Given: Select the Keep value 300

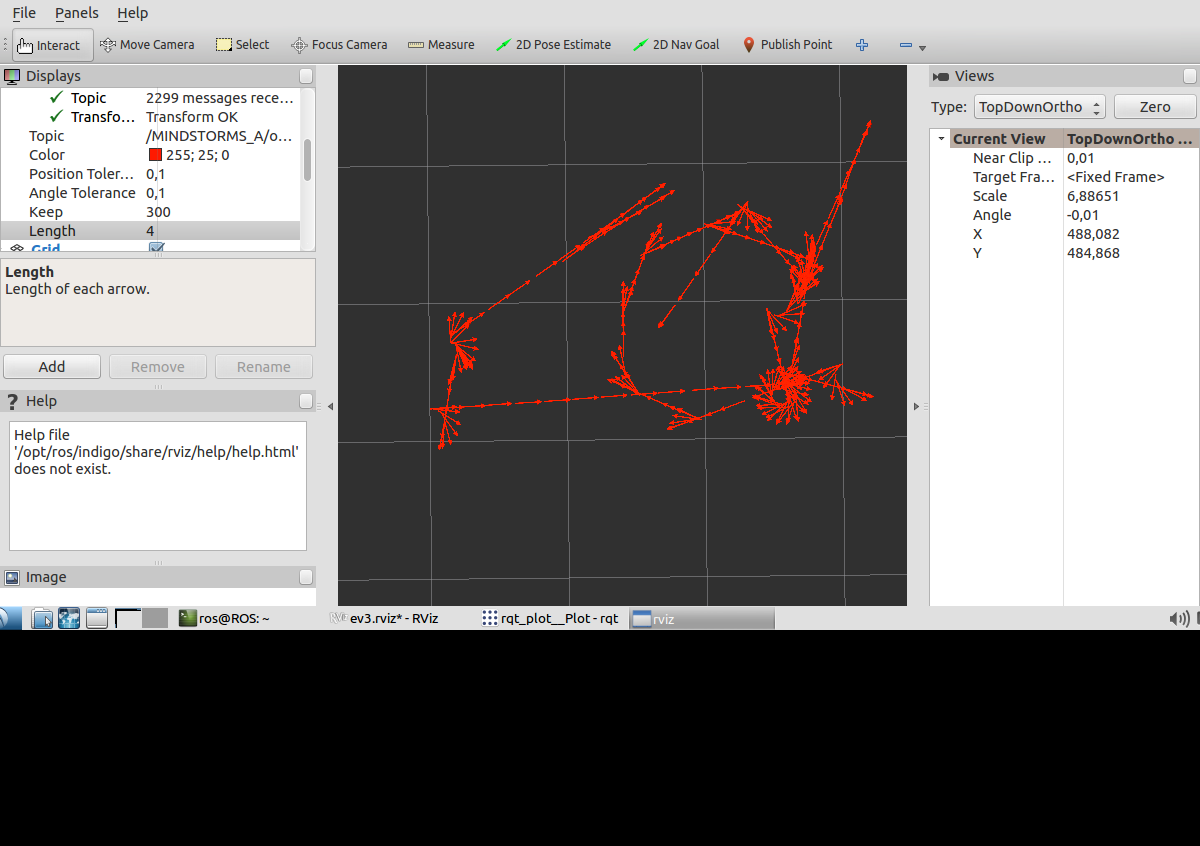Looking at the screenshot, I should (158, 212).
